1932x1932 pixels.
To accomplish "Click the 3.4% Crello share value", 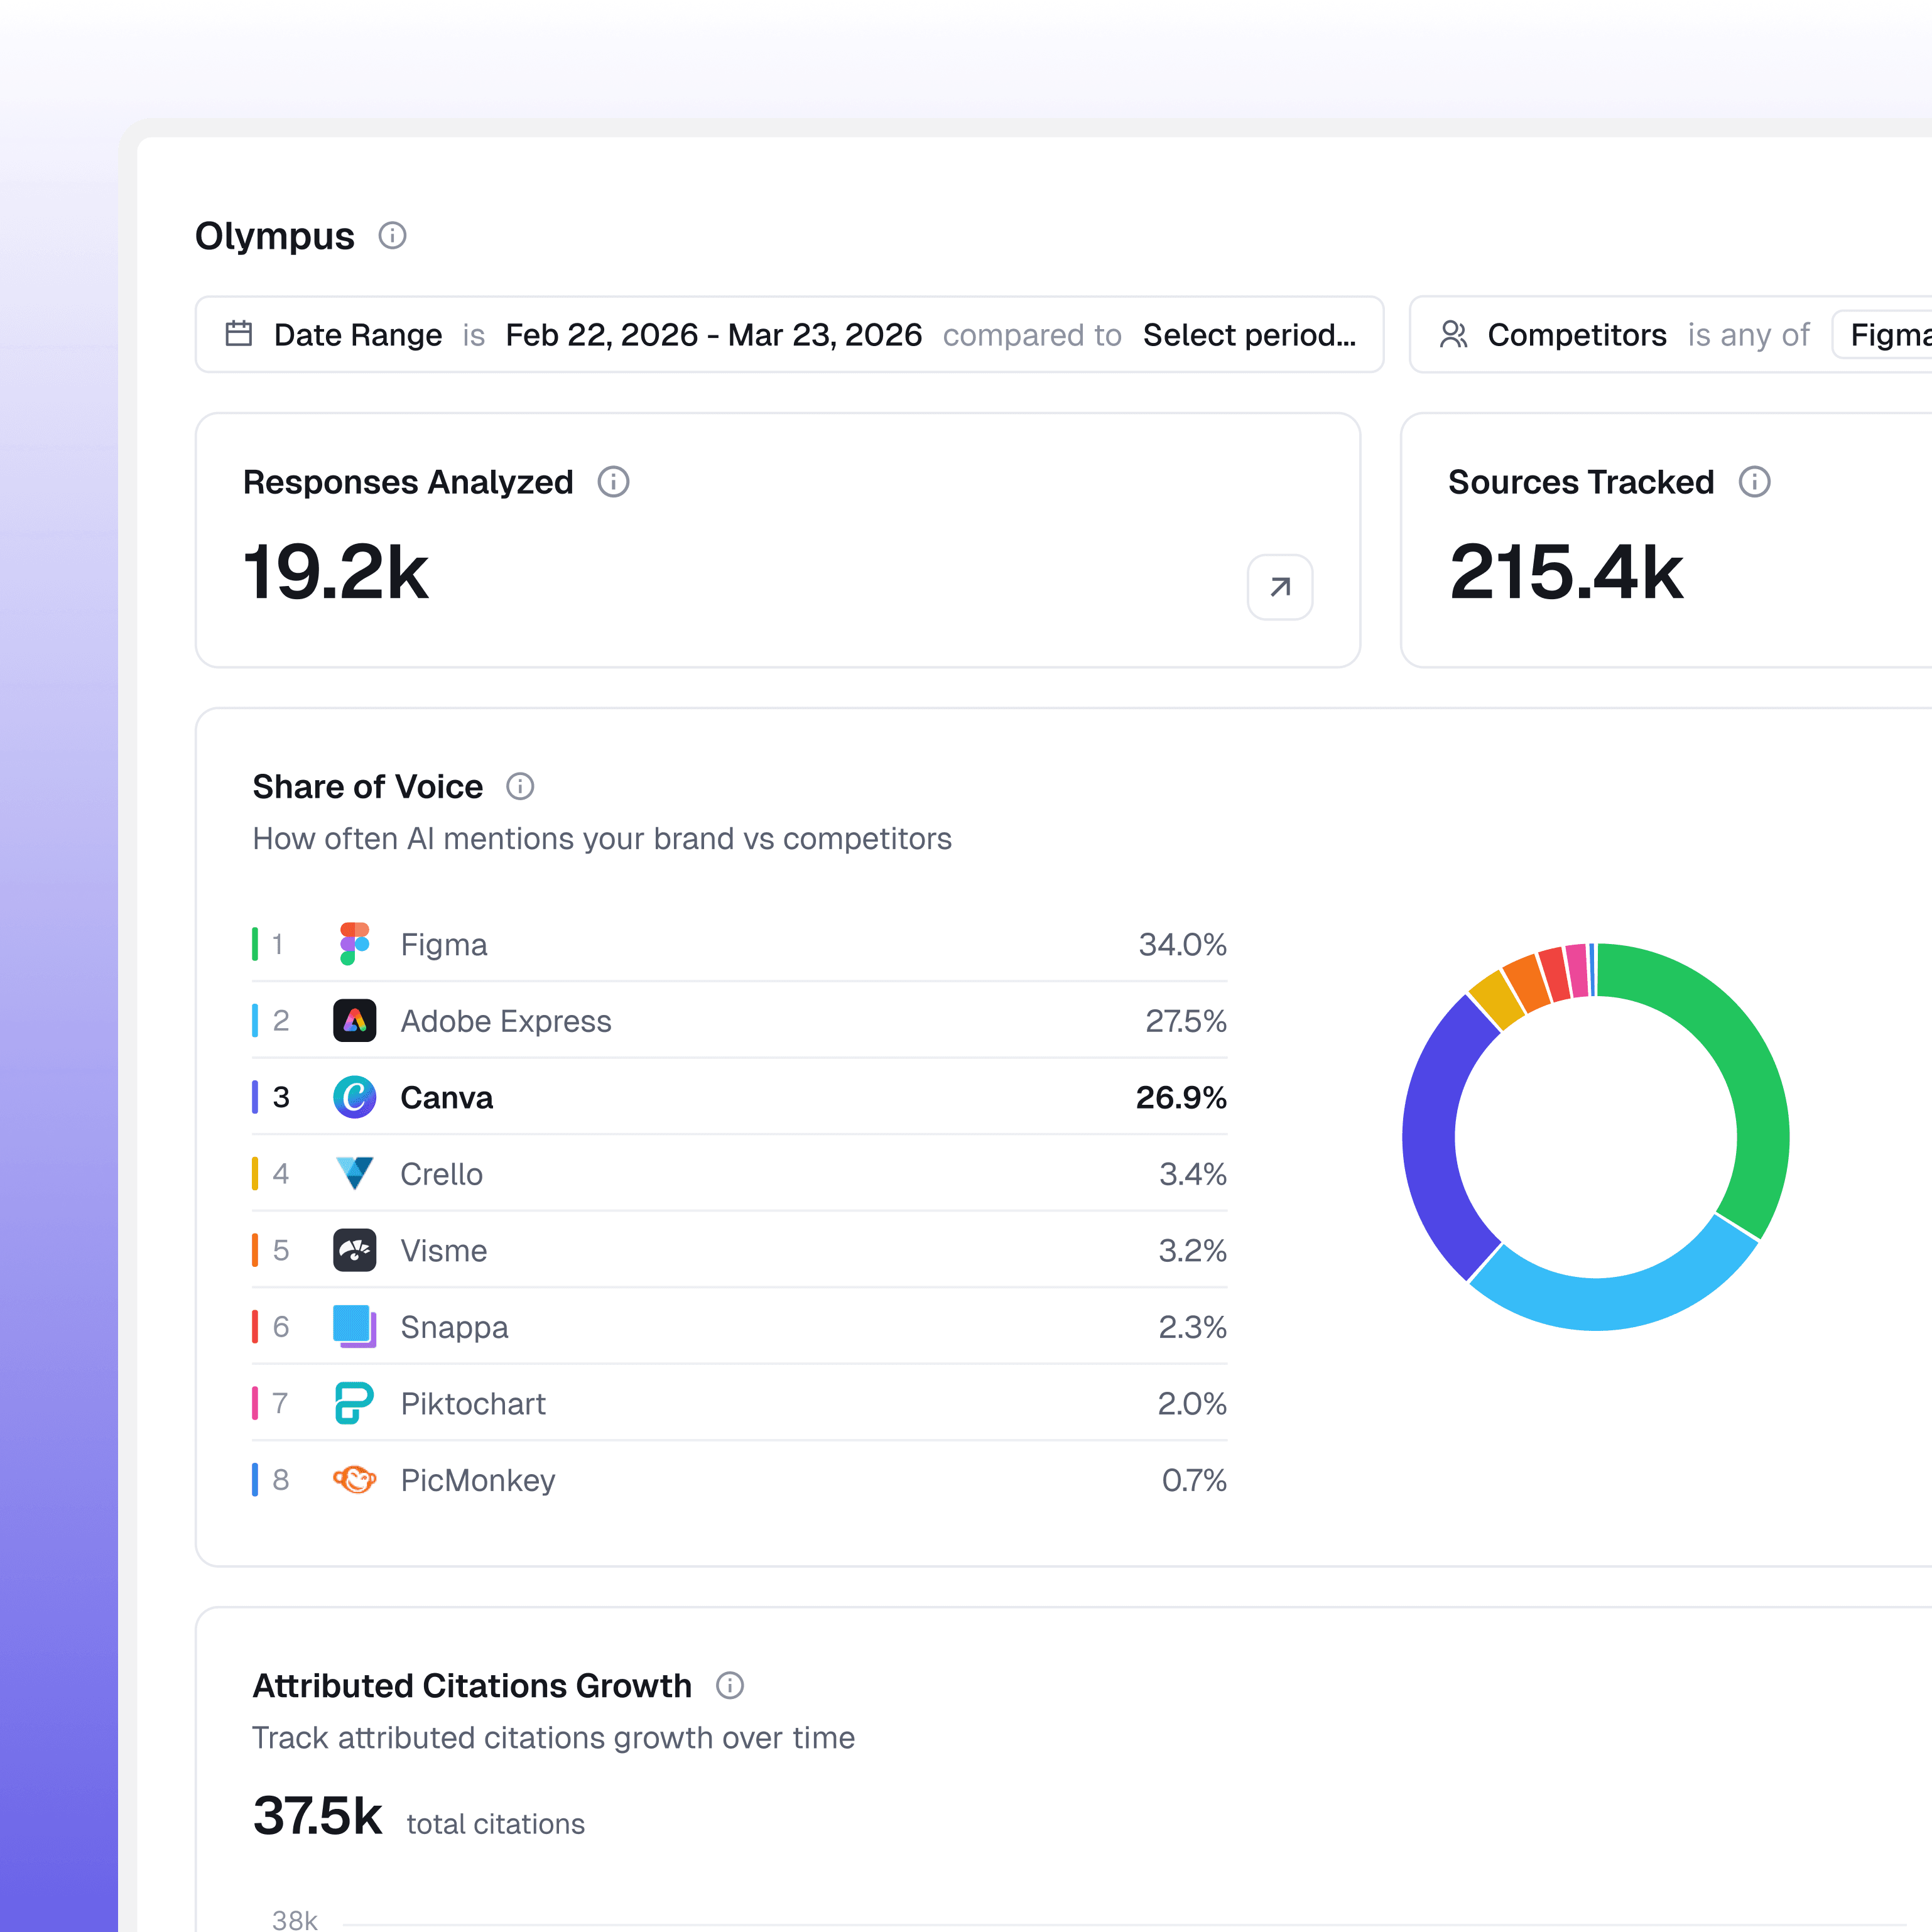I will [1193, 1174].
